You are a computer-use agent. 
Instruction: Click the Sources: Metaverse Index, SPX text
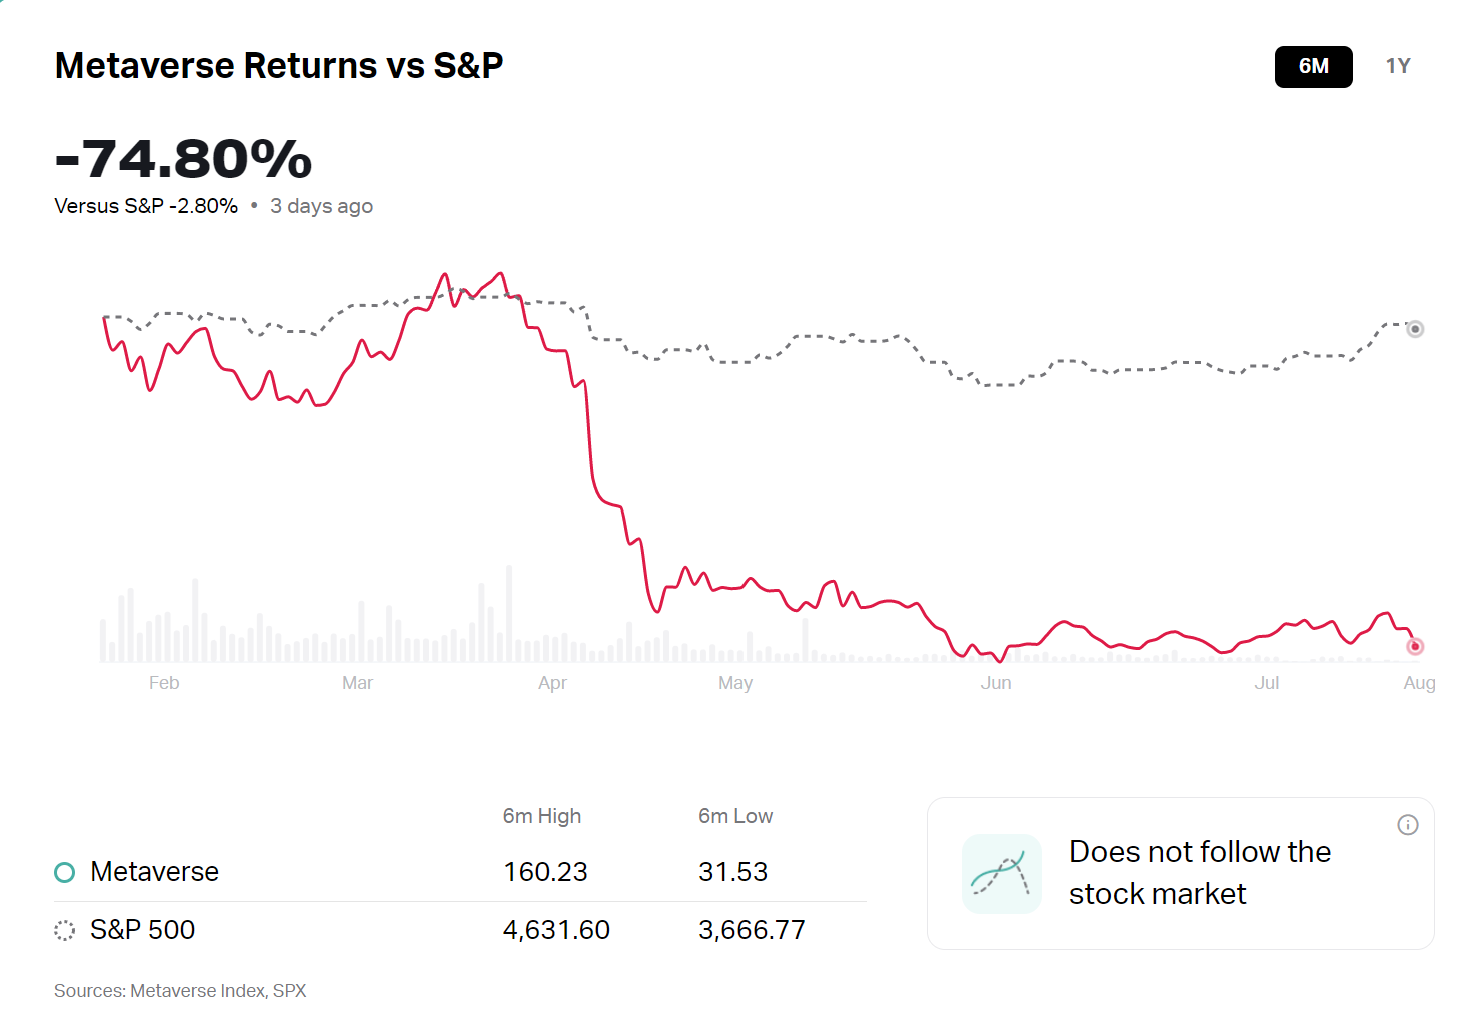180,991
